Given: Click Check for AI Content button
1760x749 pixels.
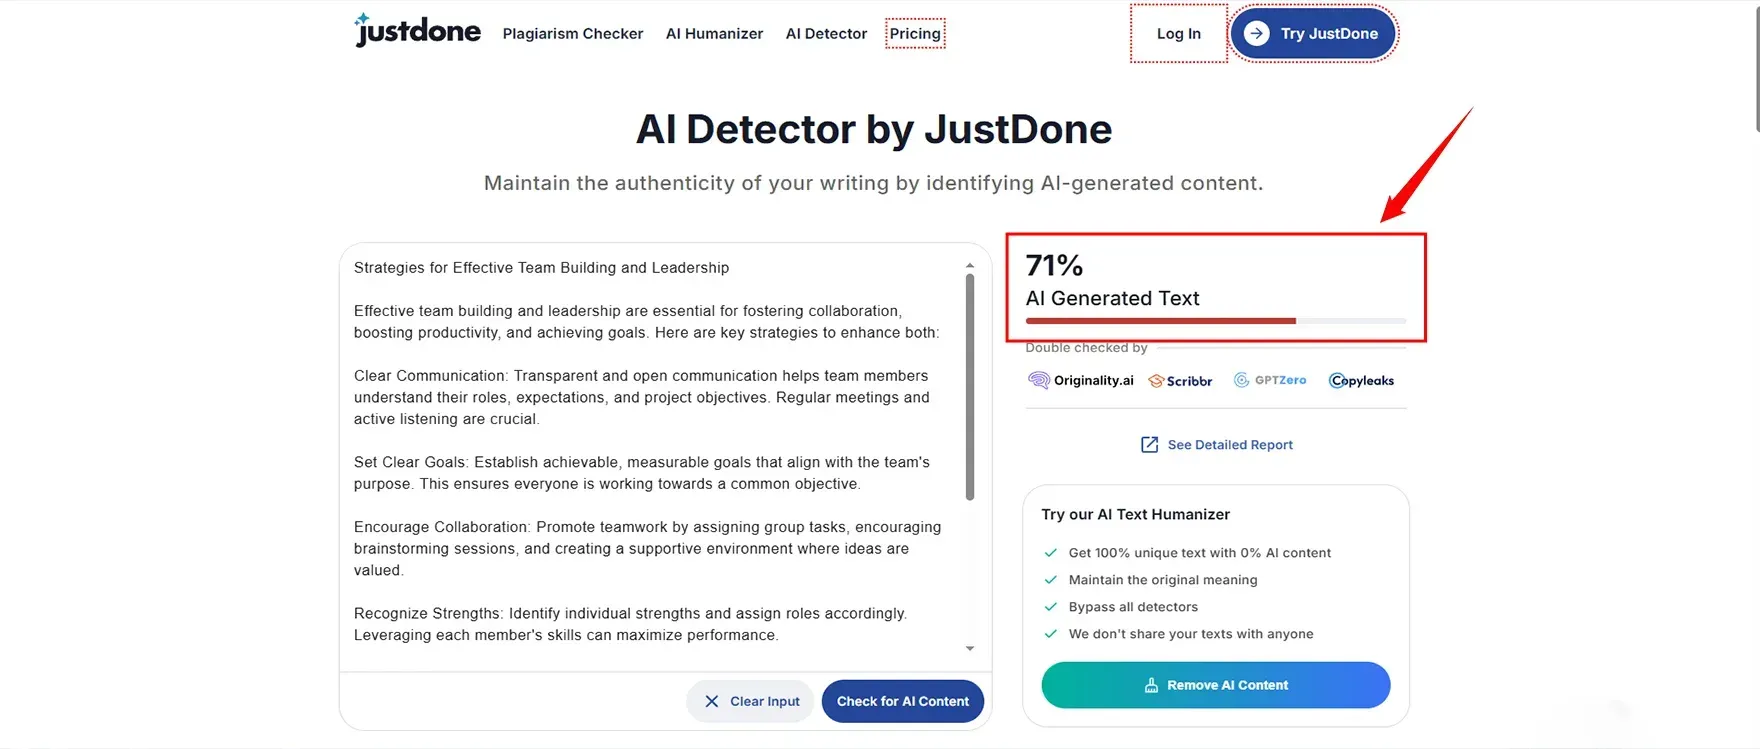Looking at the screenshot, I should [903, 701].
